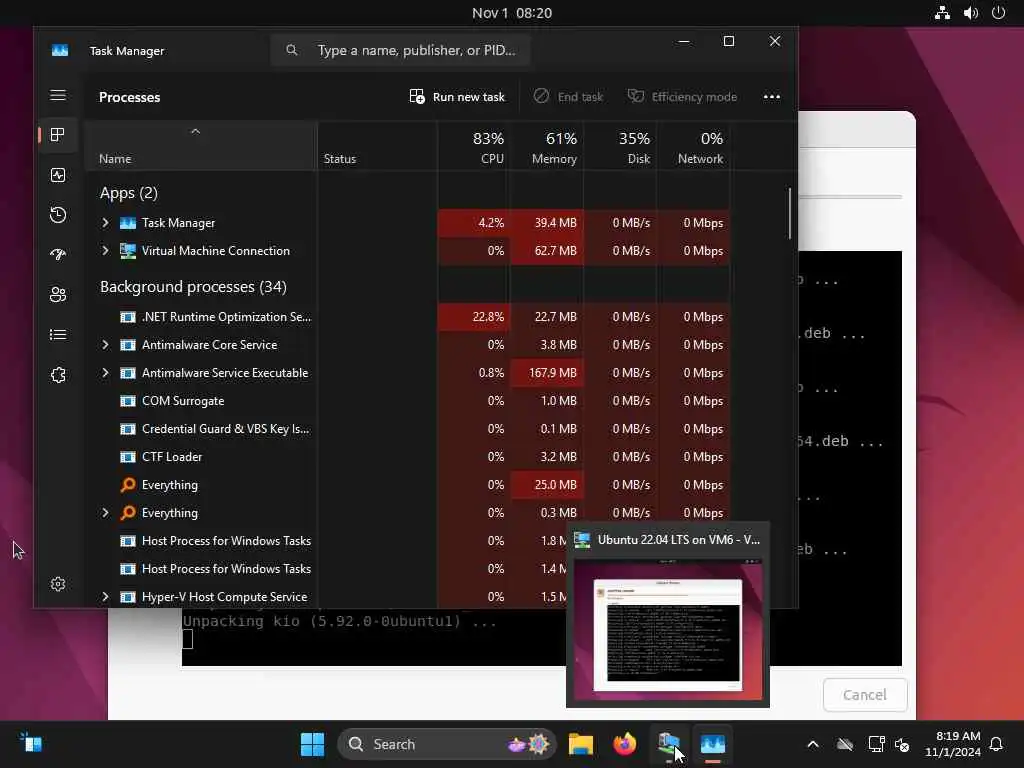Open GNOME power menu icon
This screenshot has width=1024, height=768.
999,13
